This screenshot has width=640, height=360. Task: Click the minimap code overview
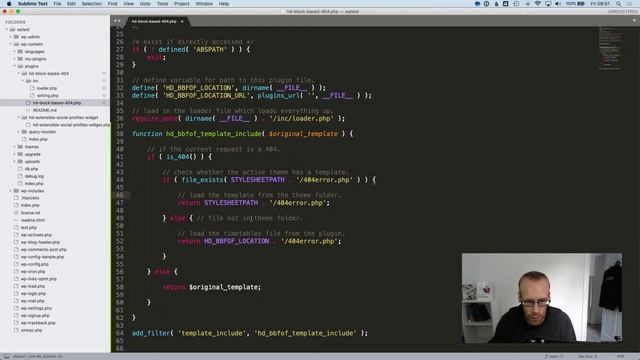pyautogui.click(x=610, y=48)
